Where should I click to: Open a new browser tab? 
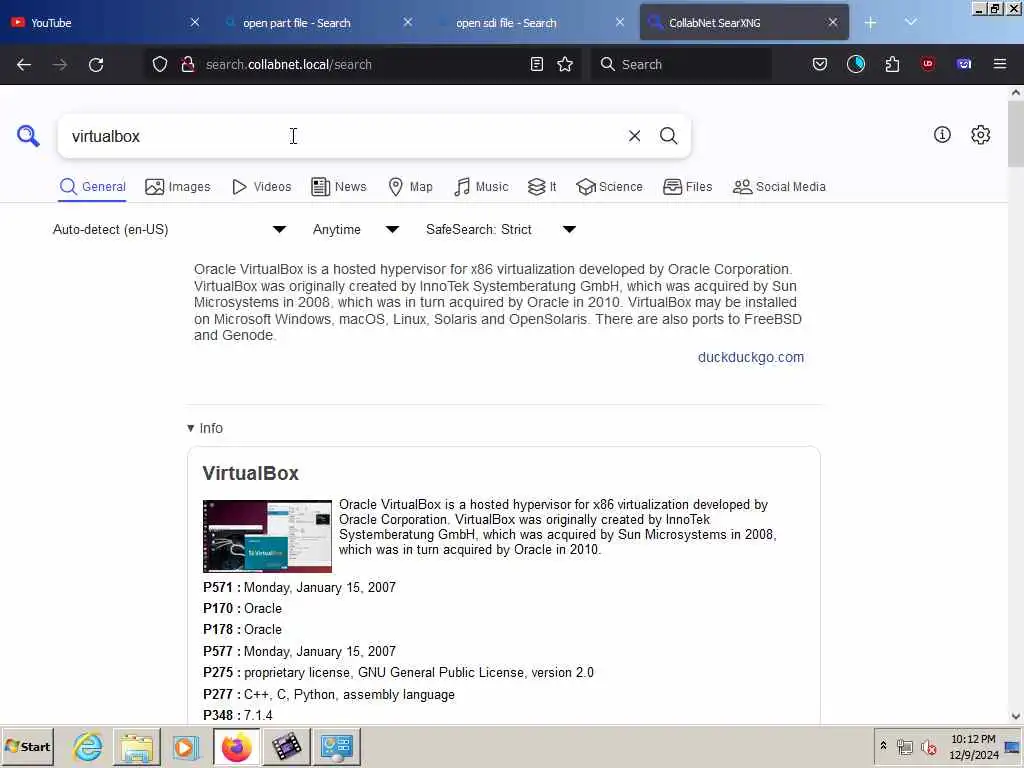(871, 23)
